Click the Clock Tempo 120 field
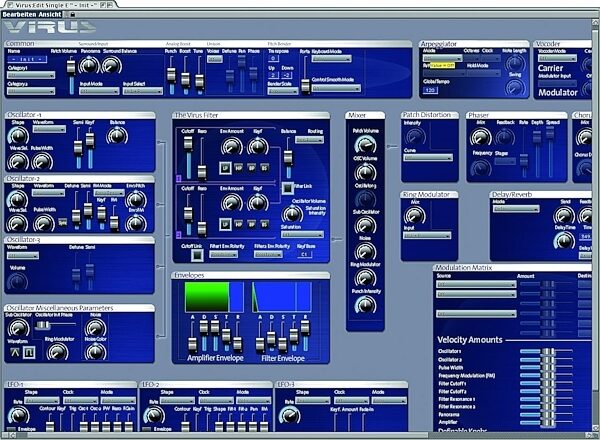This screenshot has width=600, height=440. [x=430, y=90]
